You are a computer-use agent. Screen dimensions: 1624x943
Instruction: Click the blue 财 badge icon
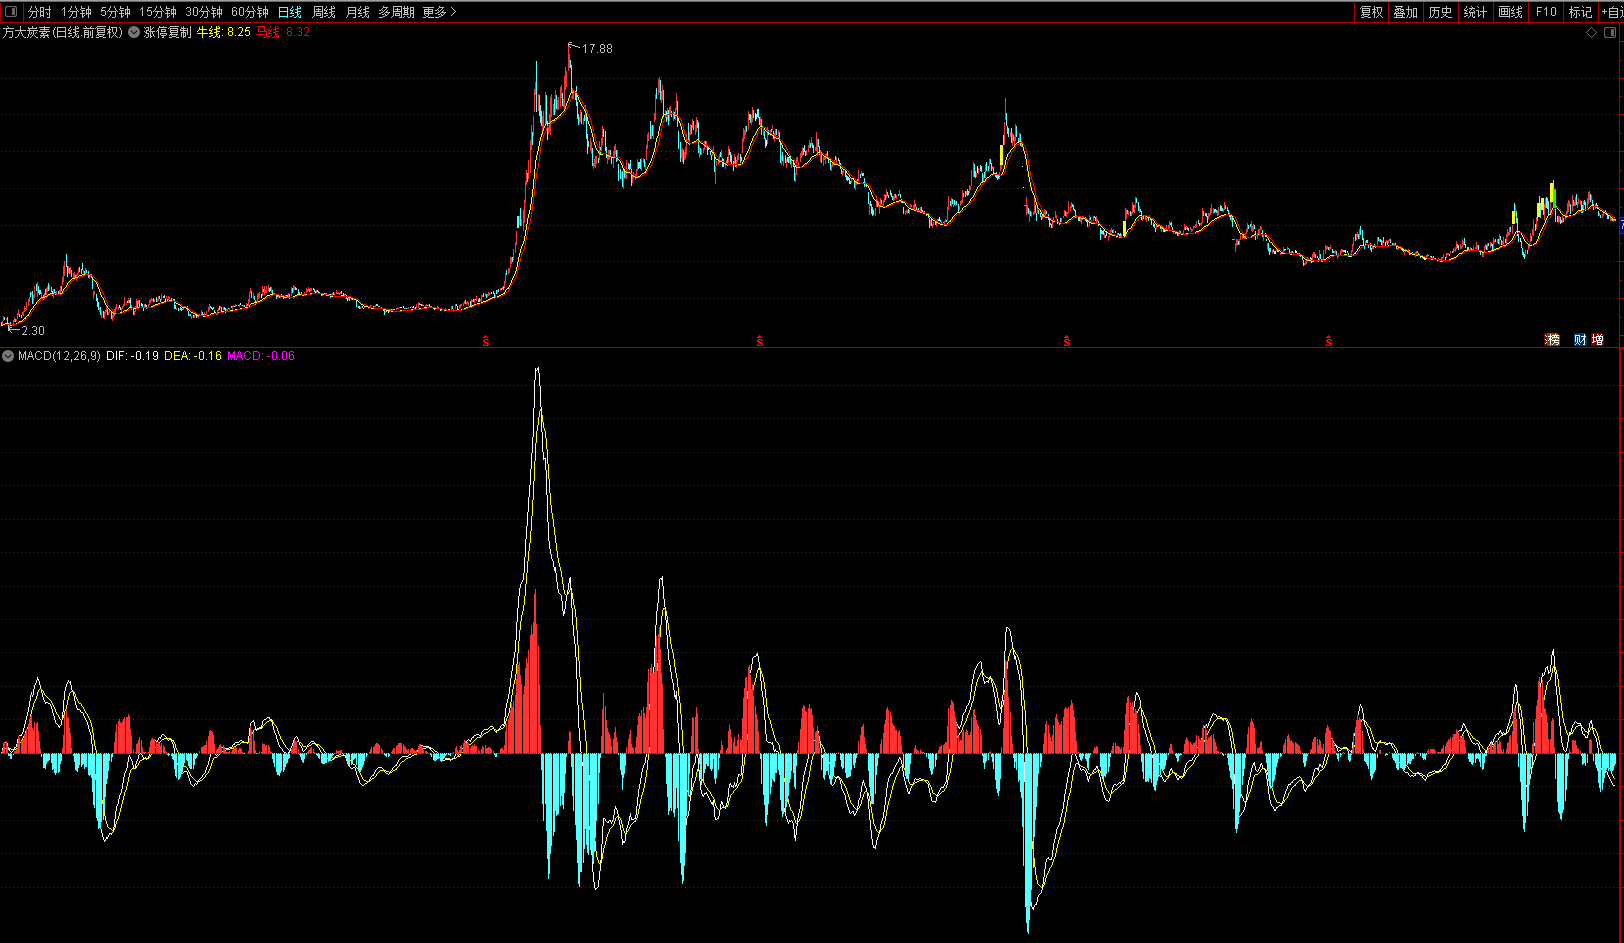tap(1580, 340)
